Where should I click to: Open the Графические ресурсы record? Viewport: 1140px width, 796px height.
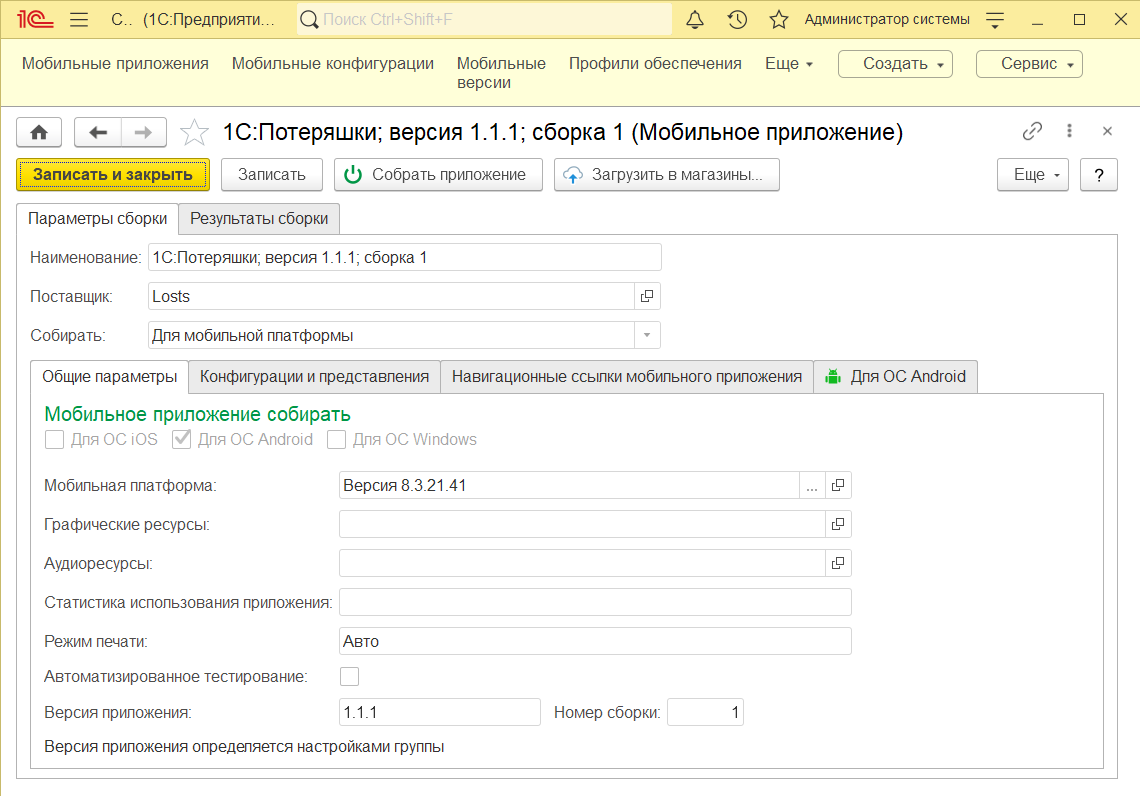coord(838,524)
